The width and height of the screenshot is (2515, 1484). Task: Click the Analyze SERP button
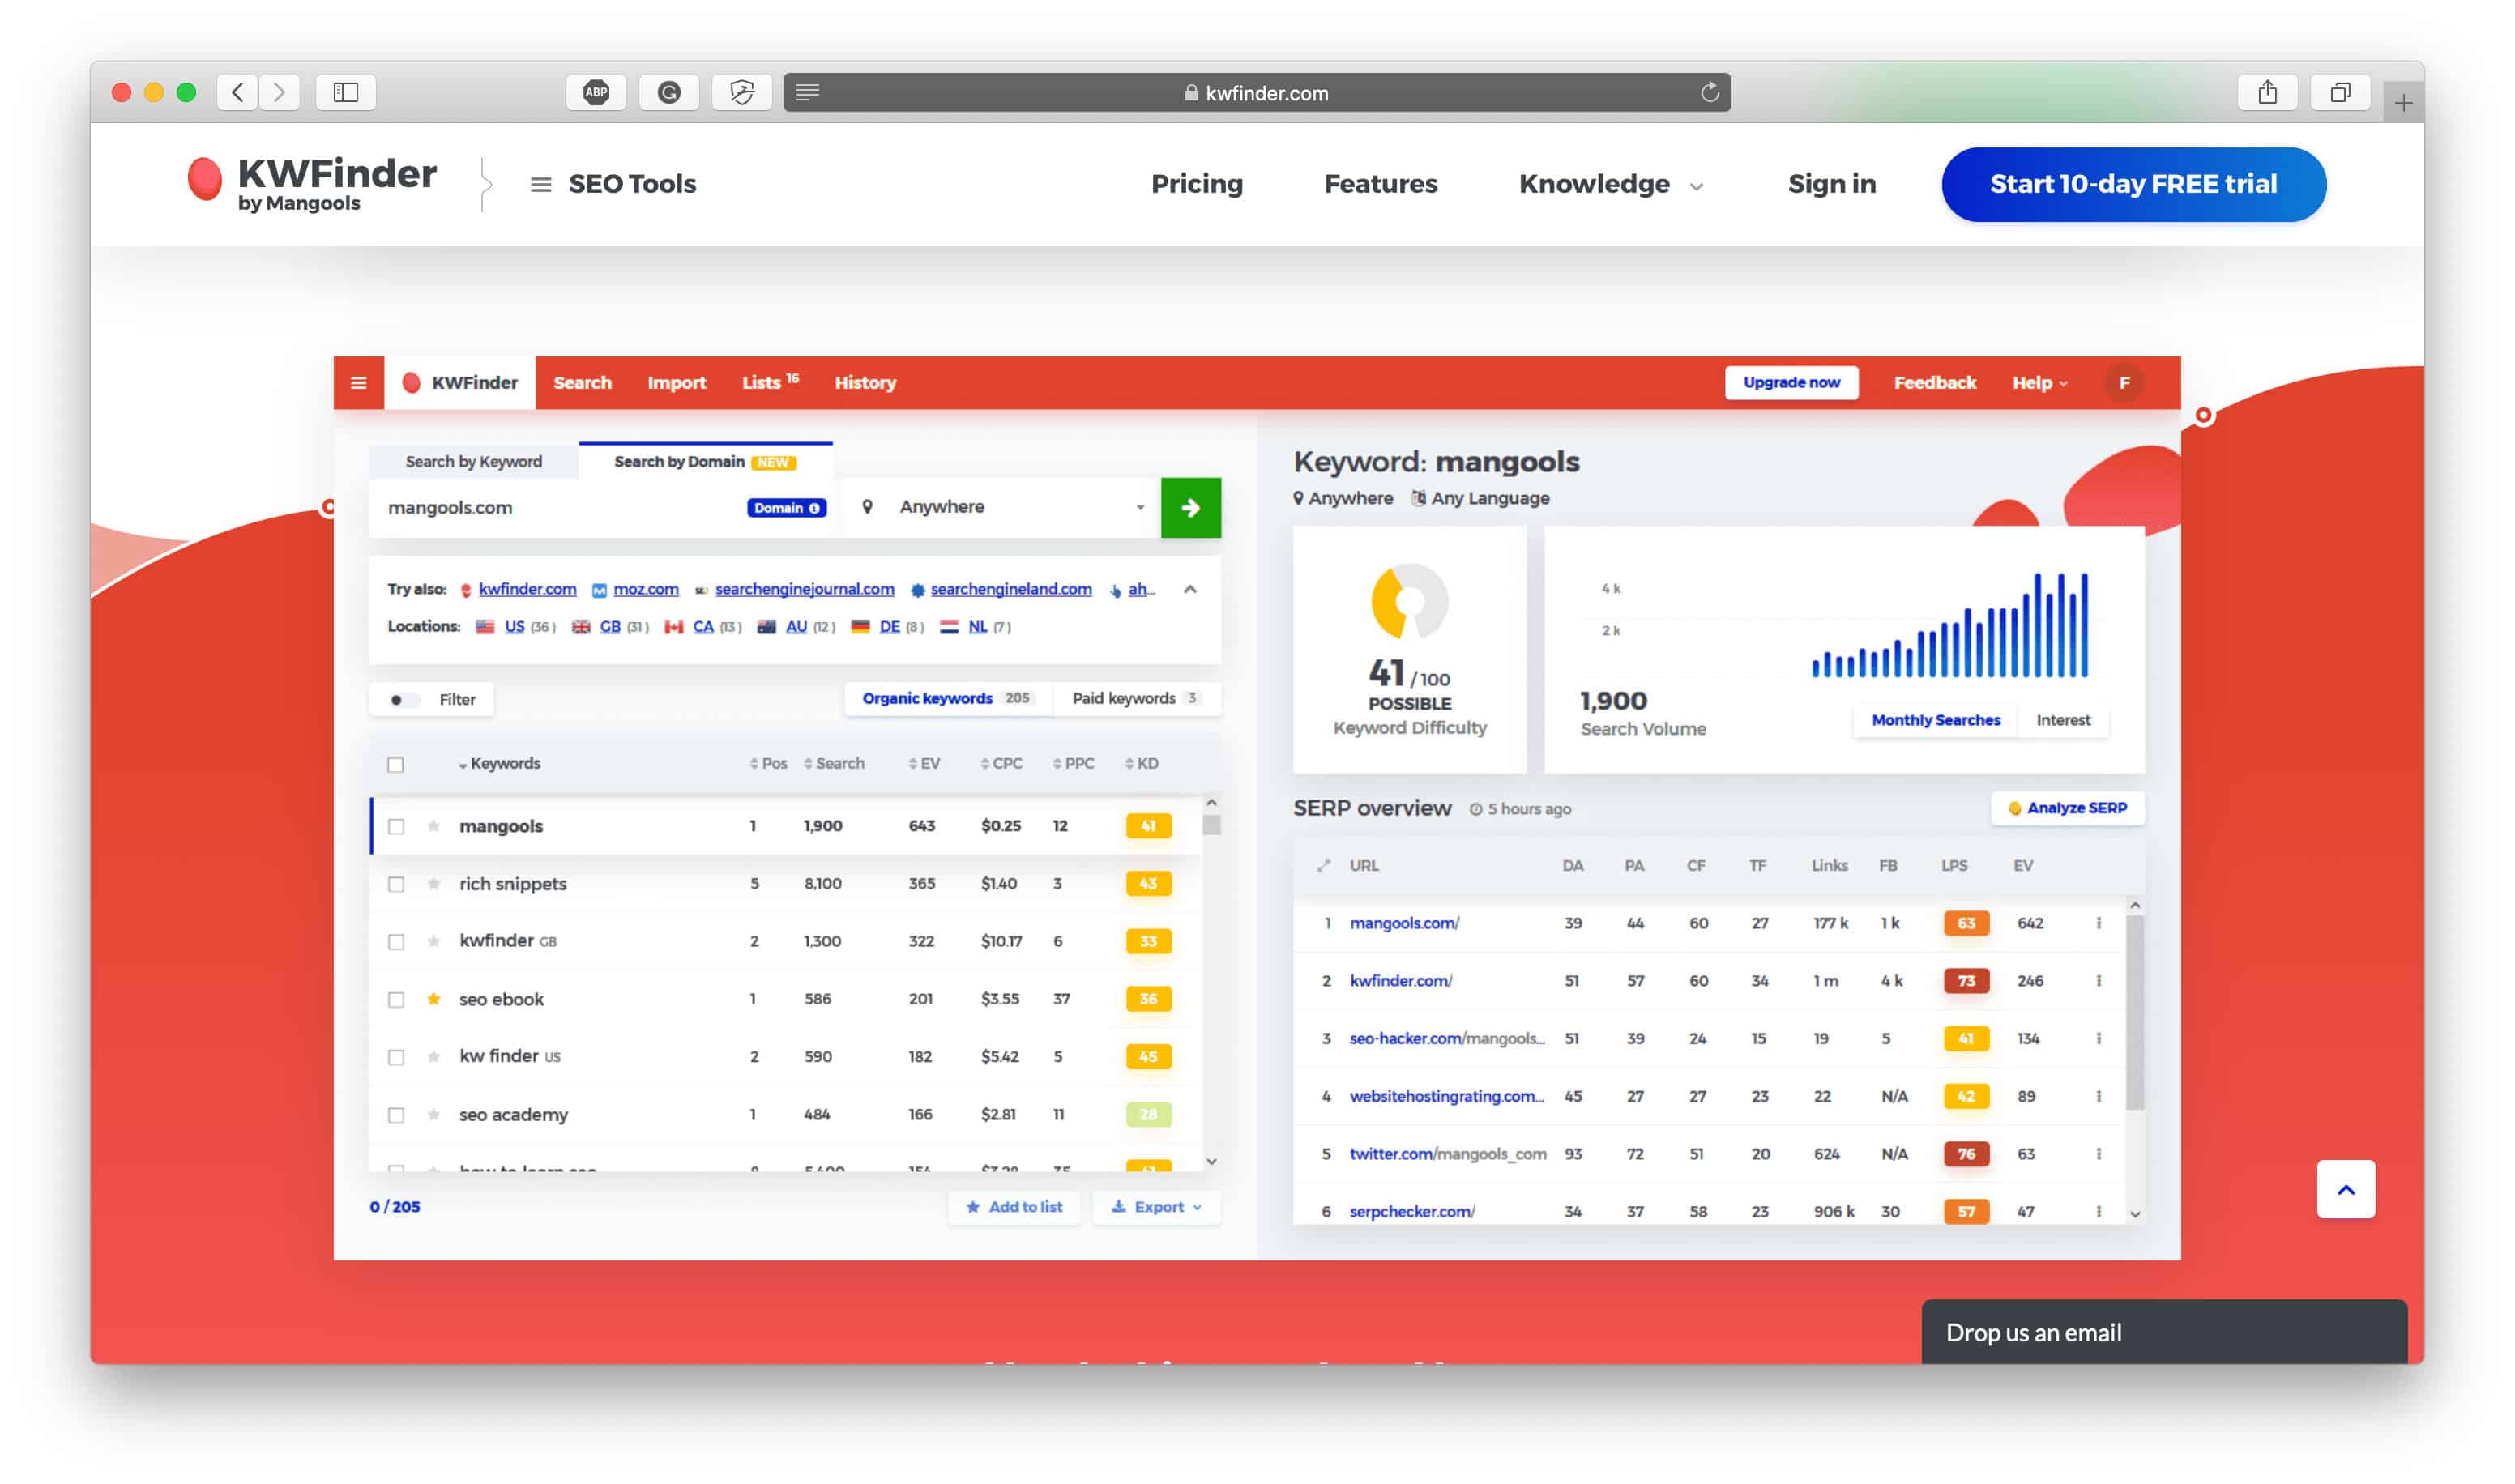[2067, 808]
